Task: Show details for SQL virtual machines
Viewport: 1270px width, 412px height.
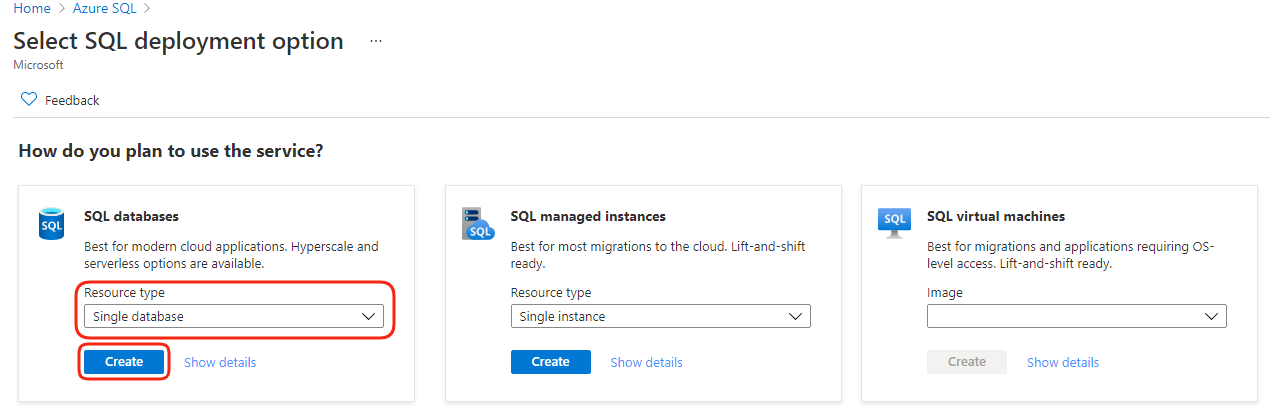Action: 1063,362
